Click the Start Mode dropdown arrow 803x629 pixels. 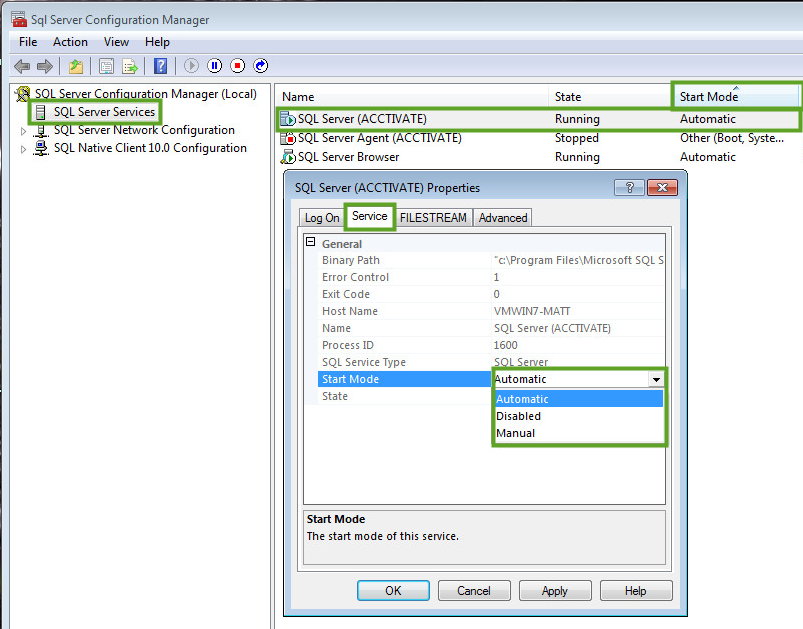click(656, 380)
